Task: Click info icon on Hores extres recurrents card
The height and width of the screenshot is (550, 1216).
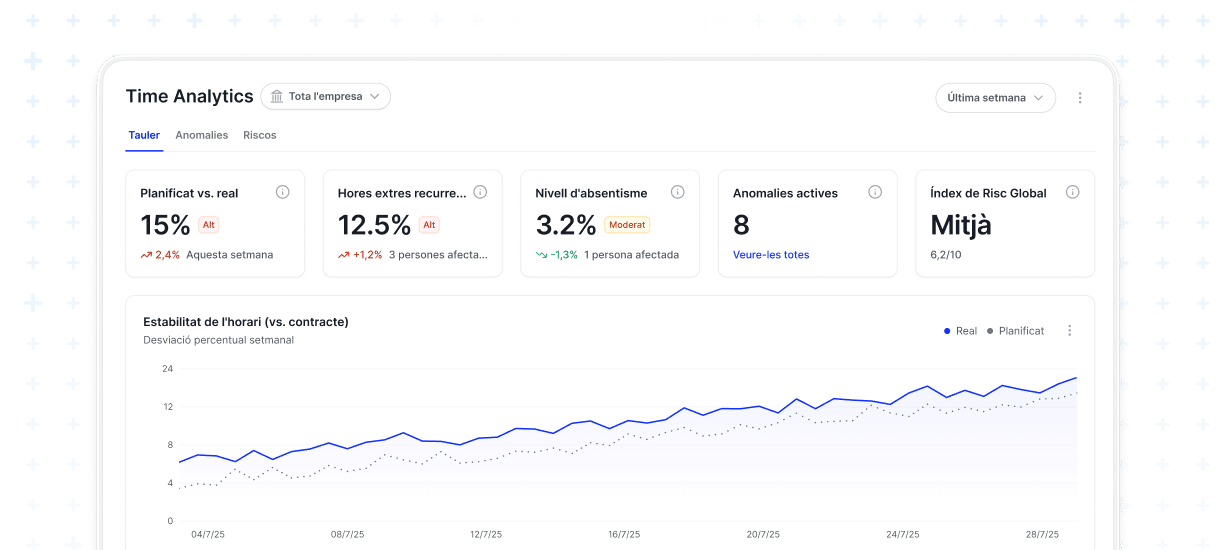Action: [480, 192]
